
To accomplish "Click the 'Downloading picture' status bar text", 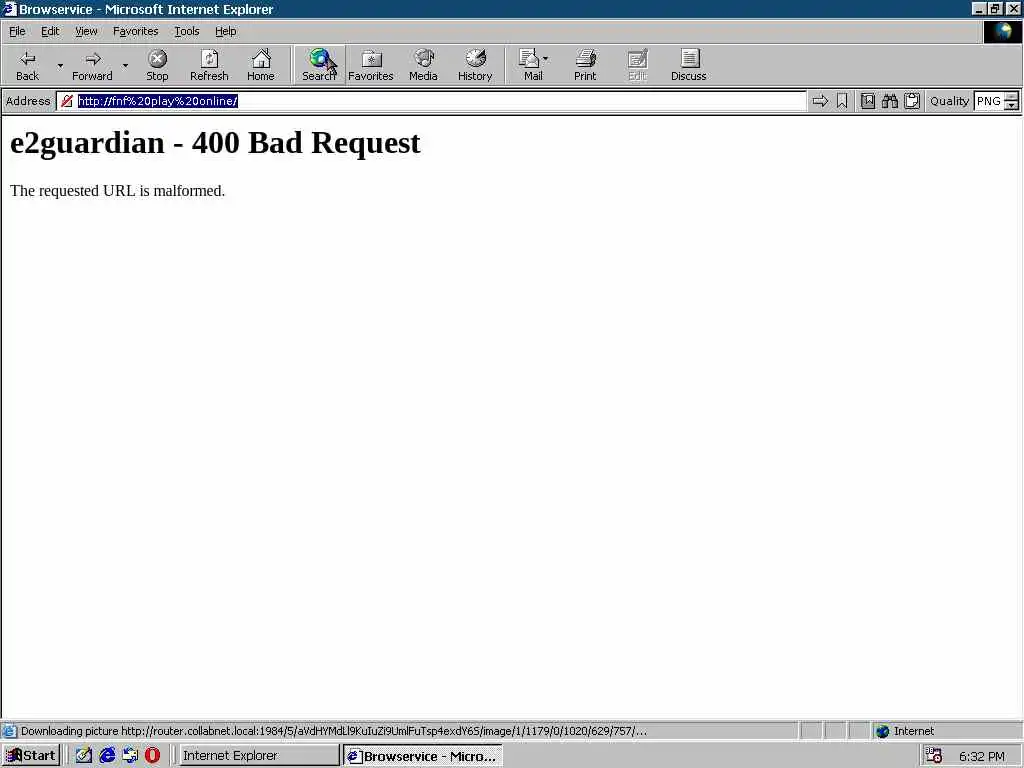I will pyautogui.click(x=334, y=731).
